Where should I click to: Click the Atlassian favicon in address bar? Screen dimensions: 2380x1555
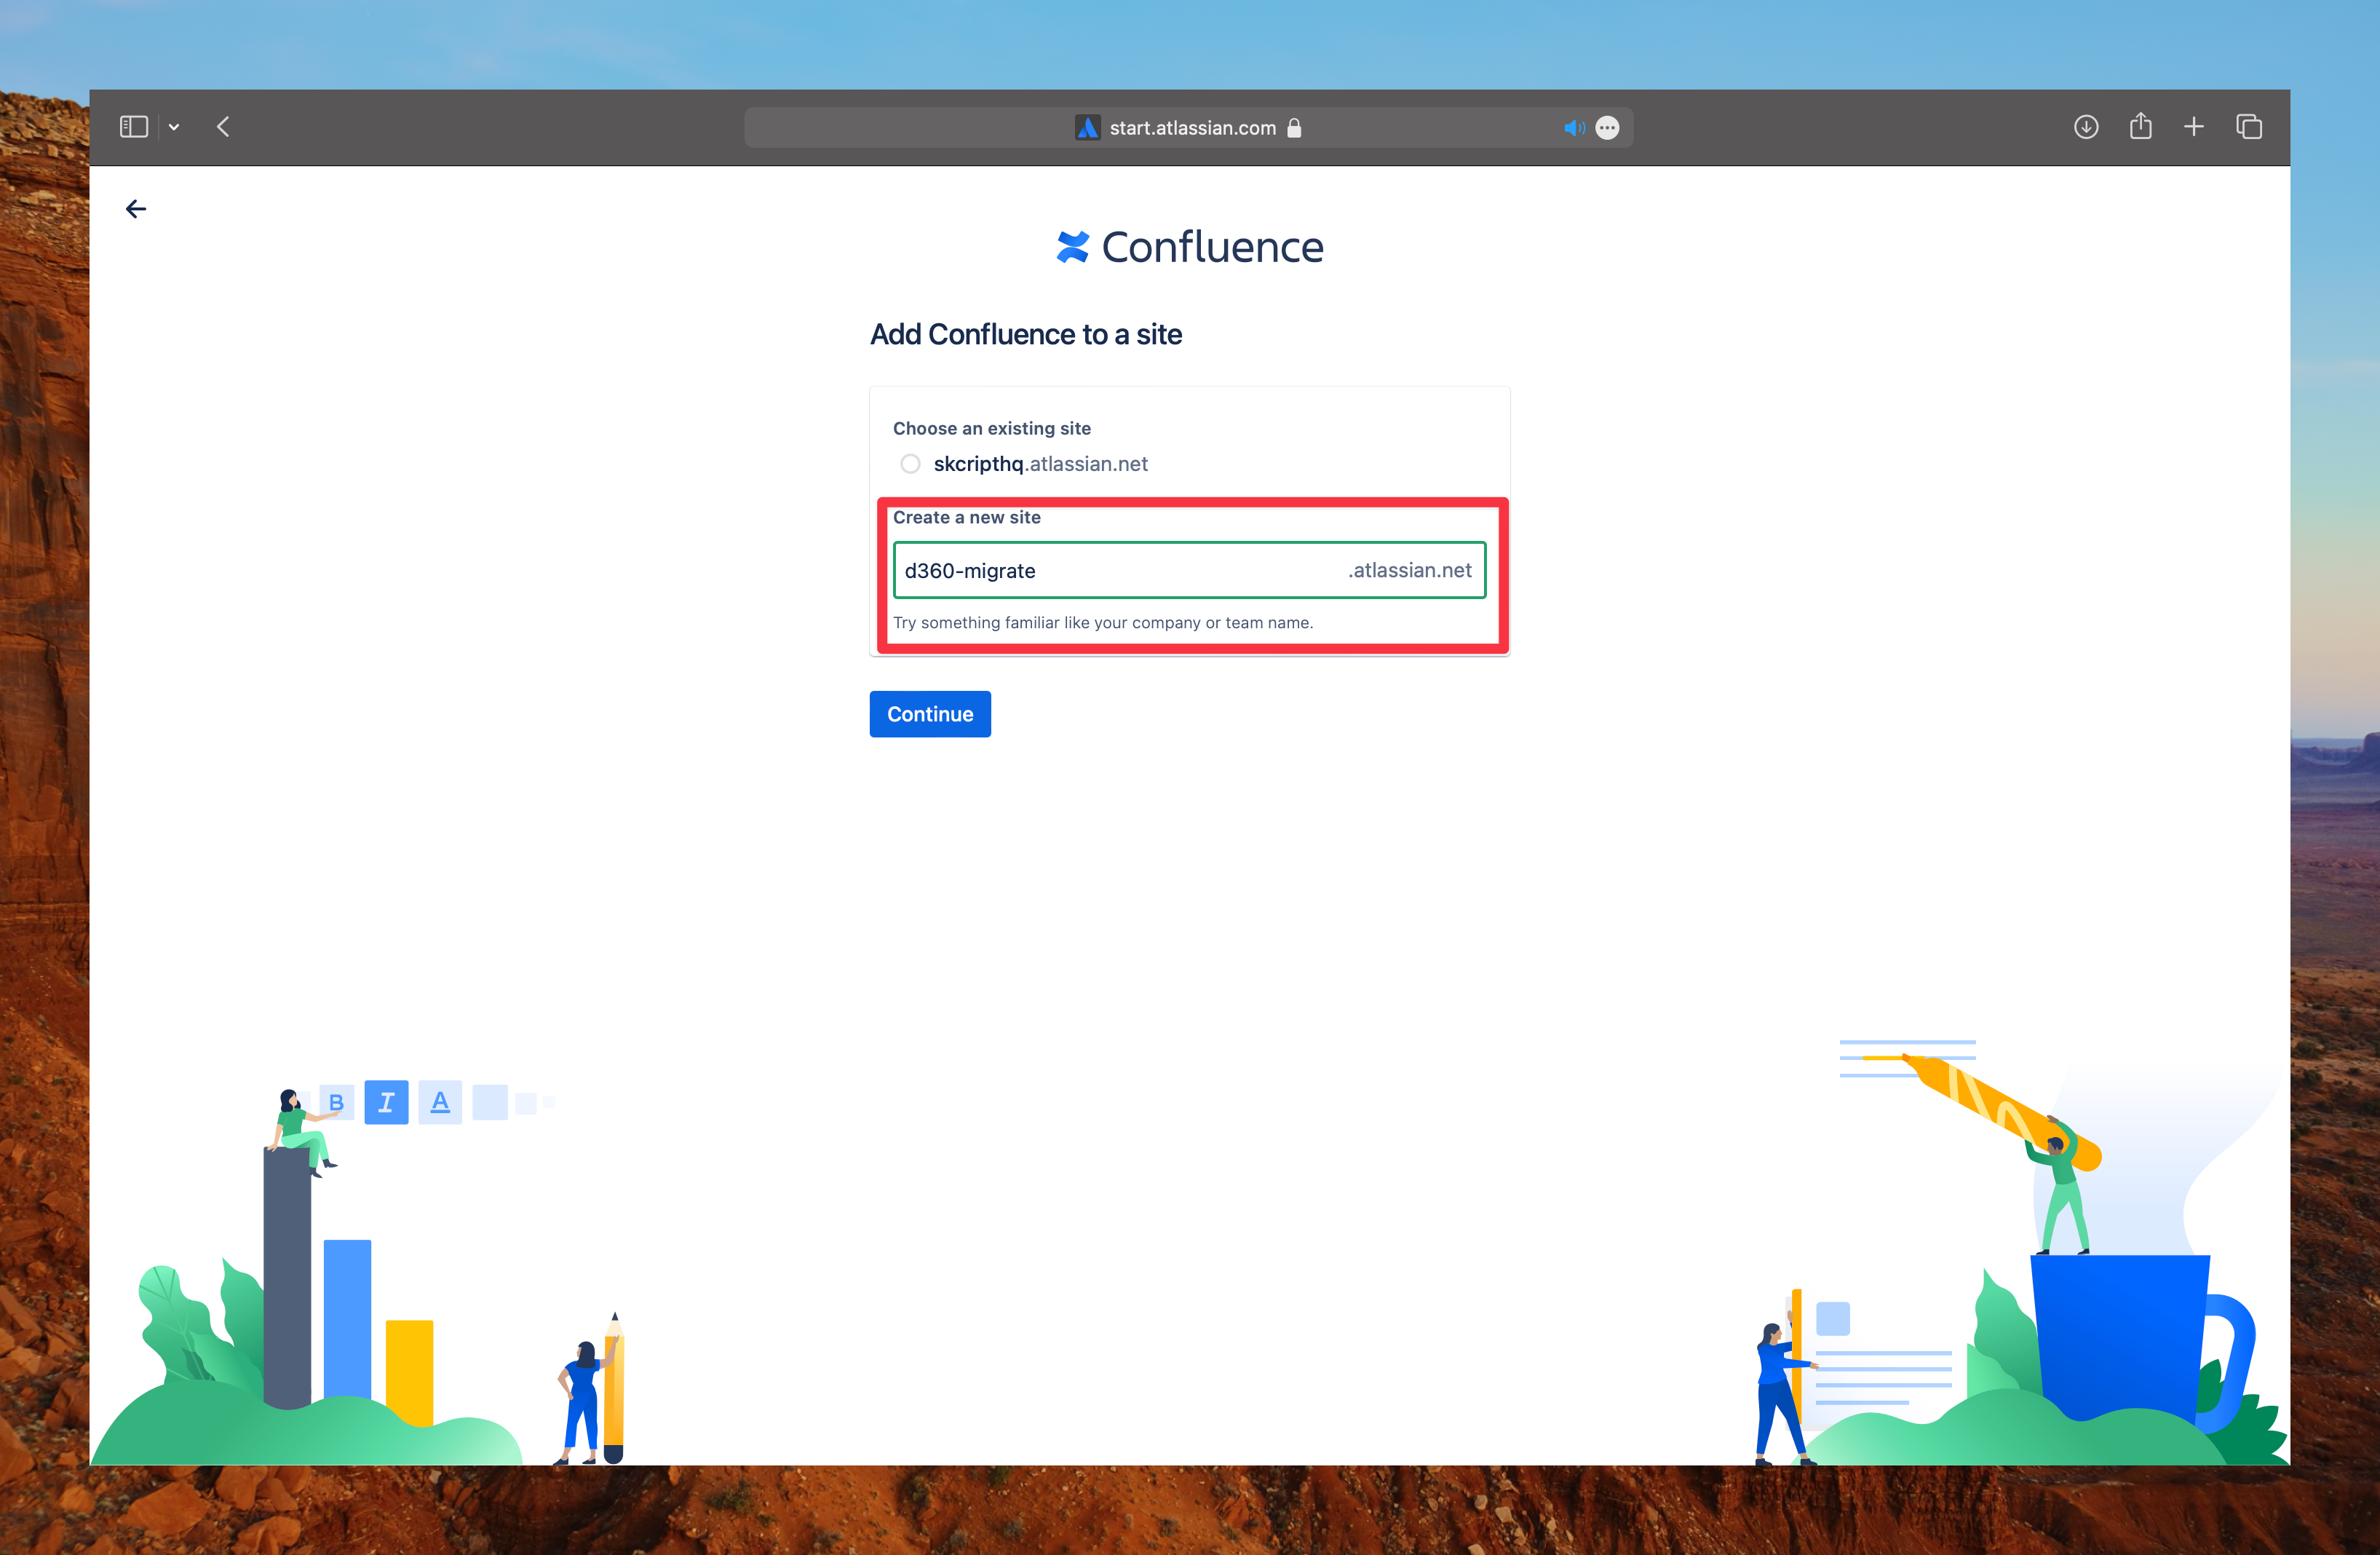pos(1087,128)
